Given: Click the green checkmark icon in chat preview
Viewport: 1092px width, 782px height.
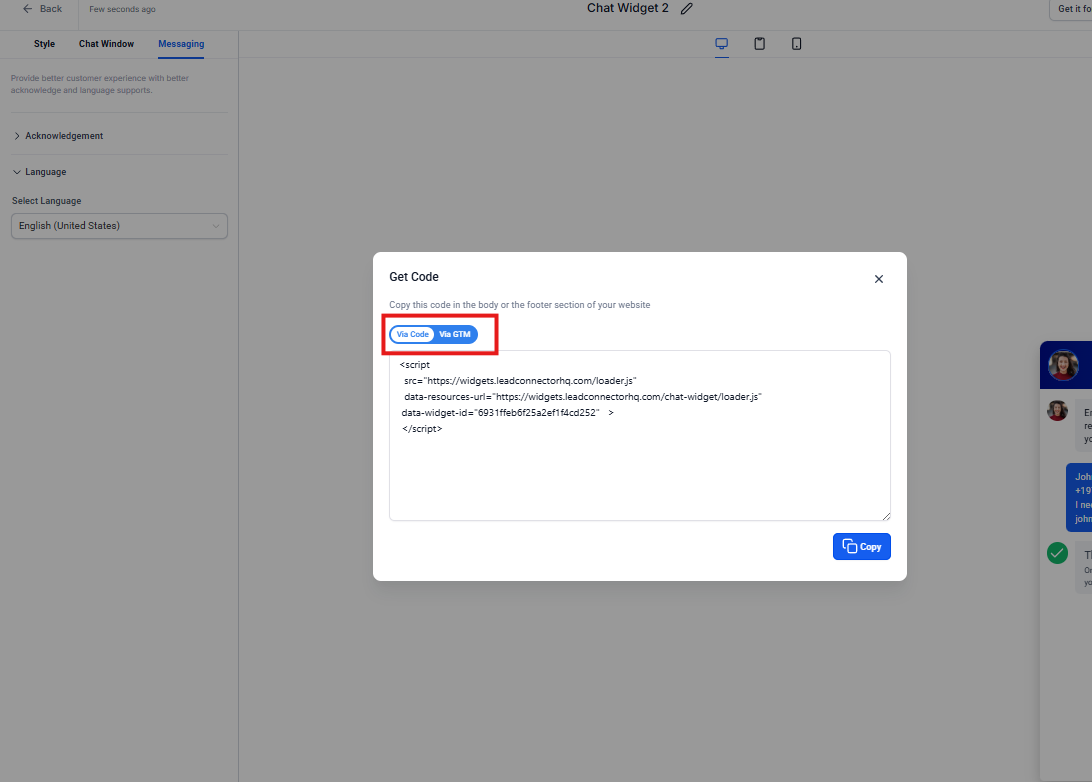Looking at the screenshot, I should (x=1057, y=553).
